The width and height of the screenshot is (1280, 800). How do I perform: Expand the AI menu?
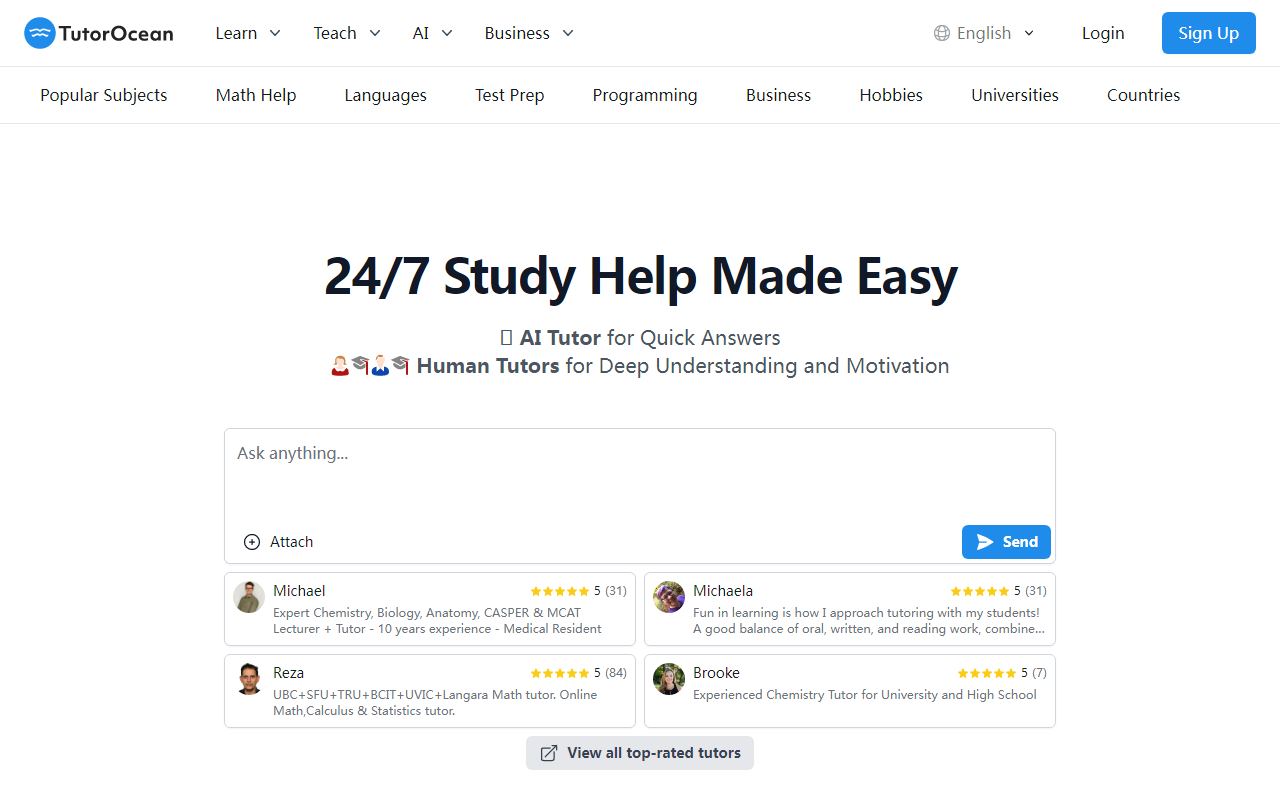click(x=432, y=33)
